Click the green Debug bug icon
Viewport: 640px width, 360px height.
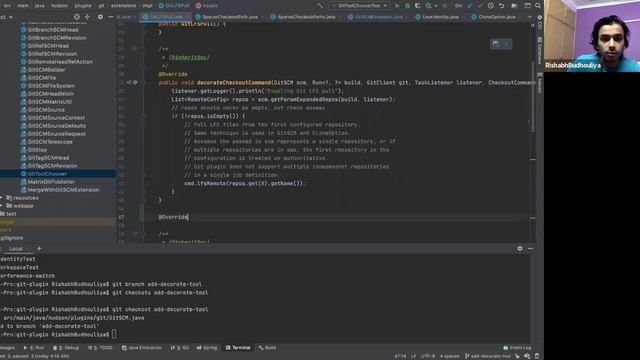[407, 6]
